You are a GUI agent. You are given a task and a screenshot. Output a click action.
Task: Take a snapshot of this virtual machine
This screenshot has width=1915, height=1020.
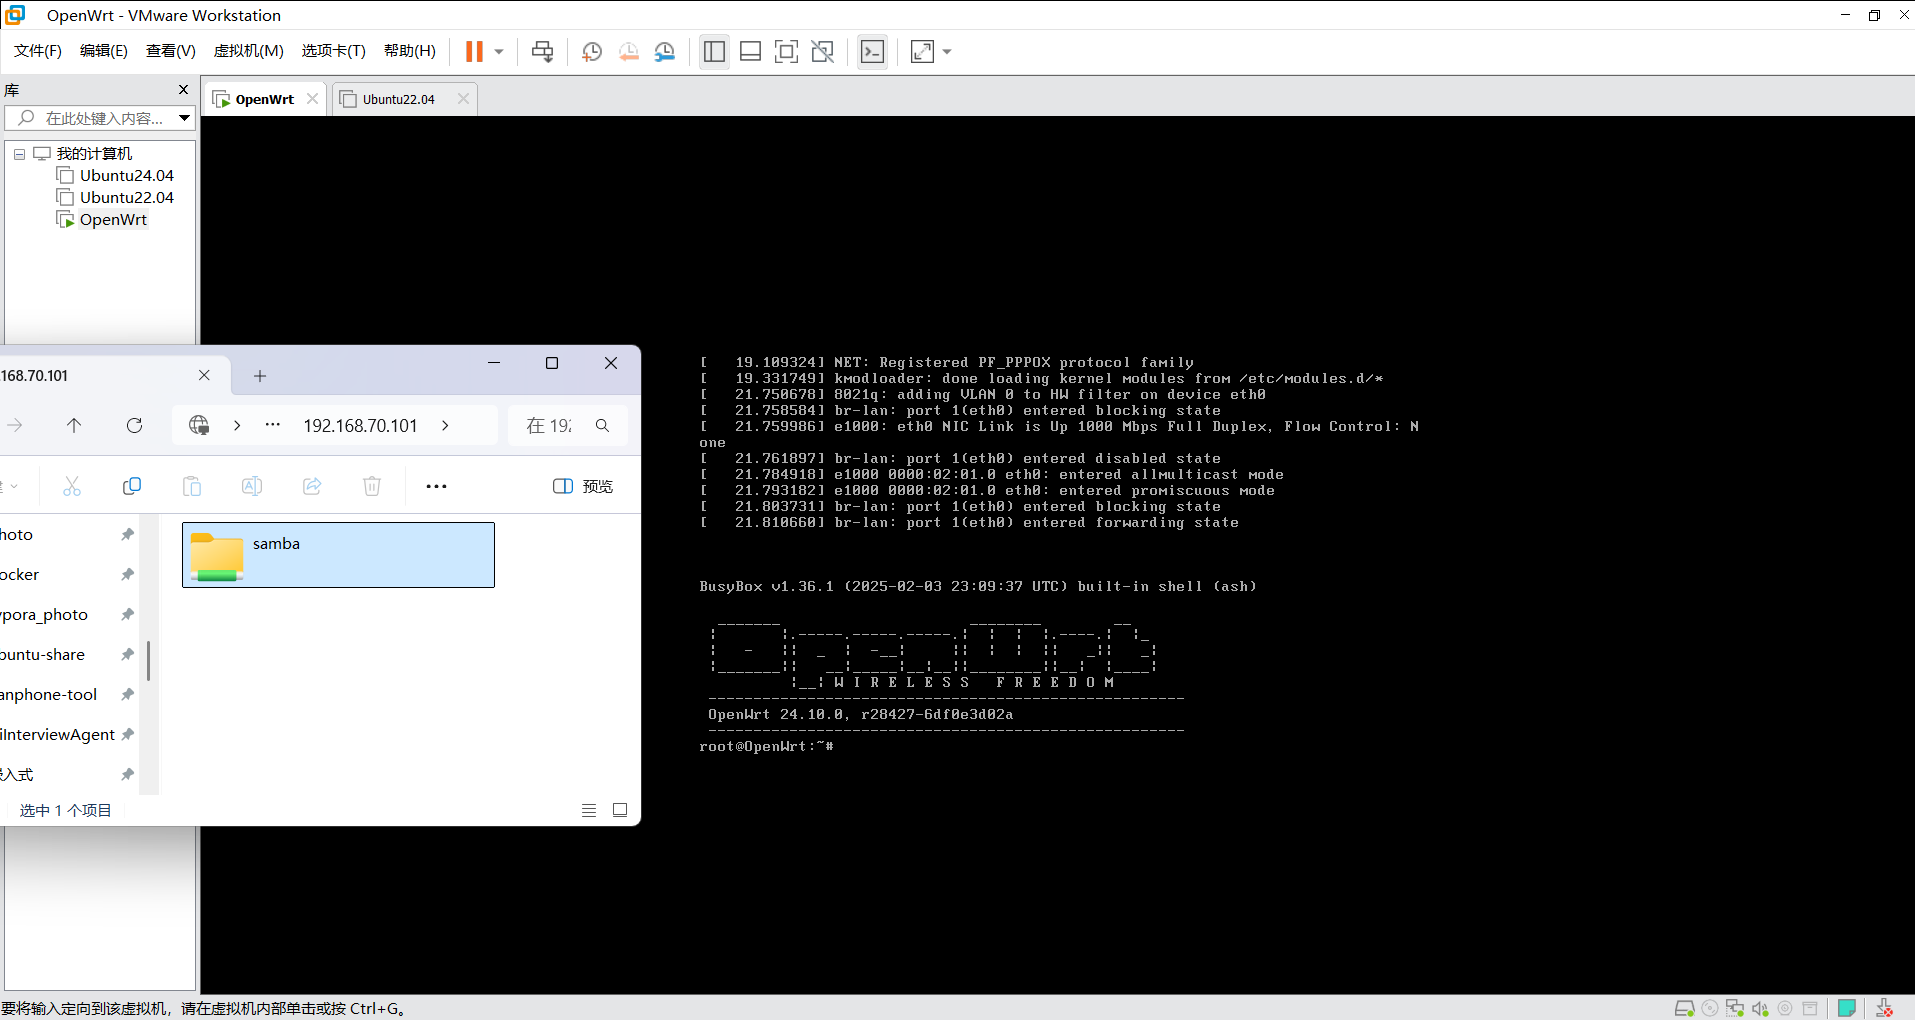click(592, 52)
